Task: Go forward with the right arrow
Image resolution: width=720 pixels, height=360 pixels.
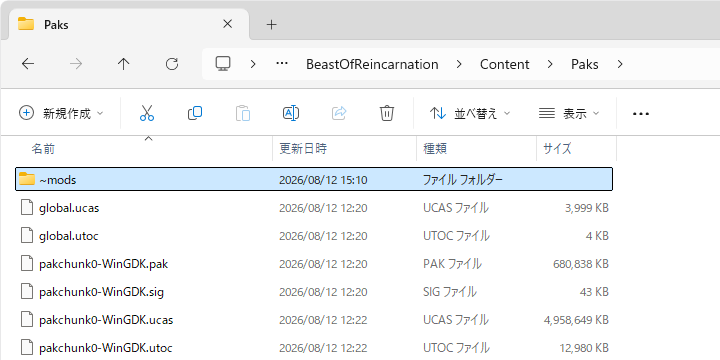Action: pos(76,64)
